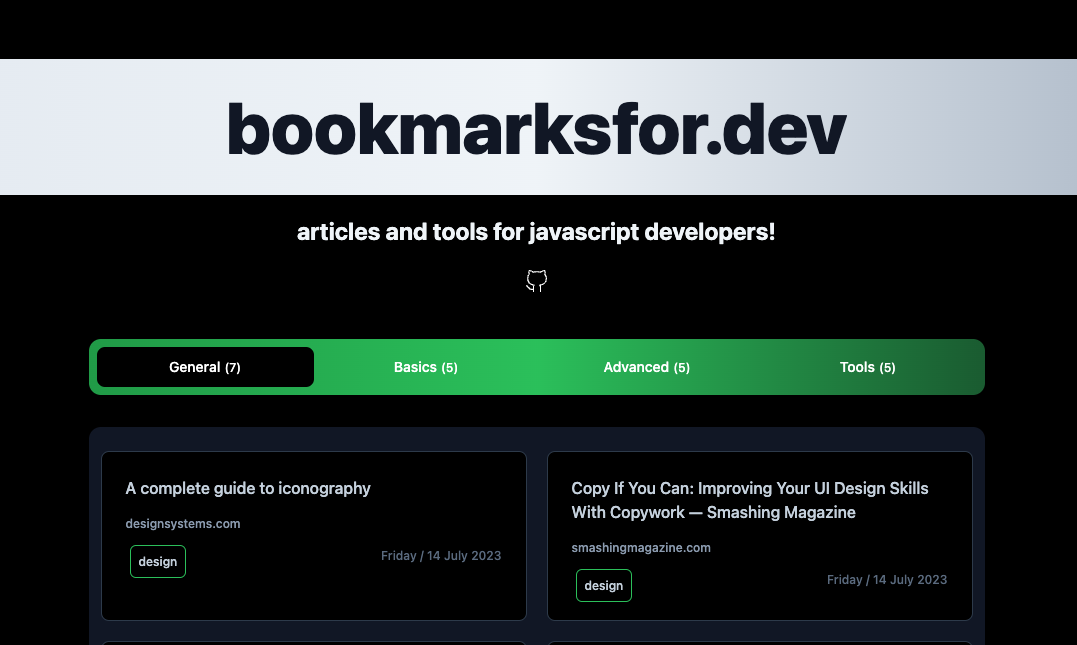Click the design tag on the iconography card
Screen dimensions: 1077x645
point(157,561)
